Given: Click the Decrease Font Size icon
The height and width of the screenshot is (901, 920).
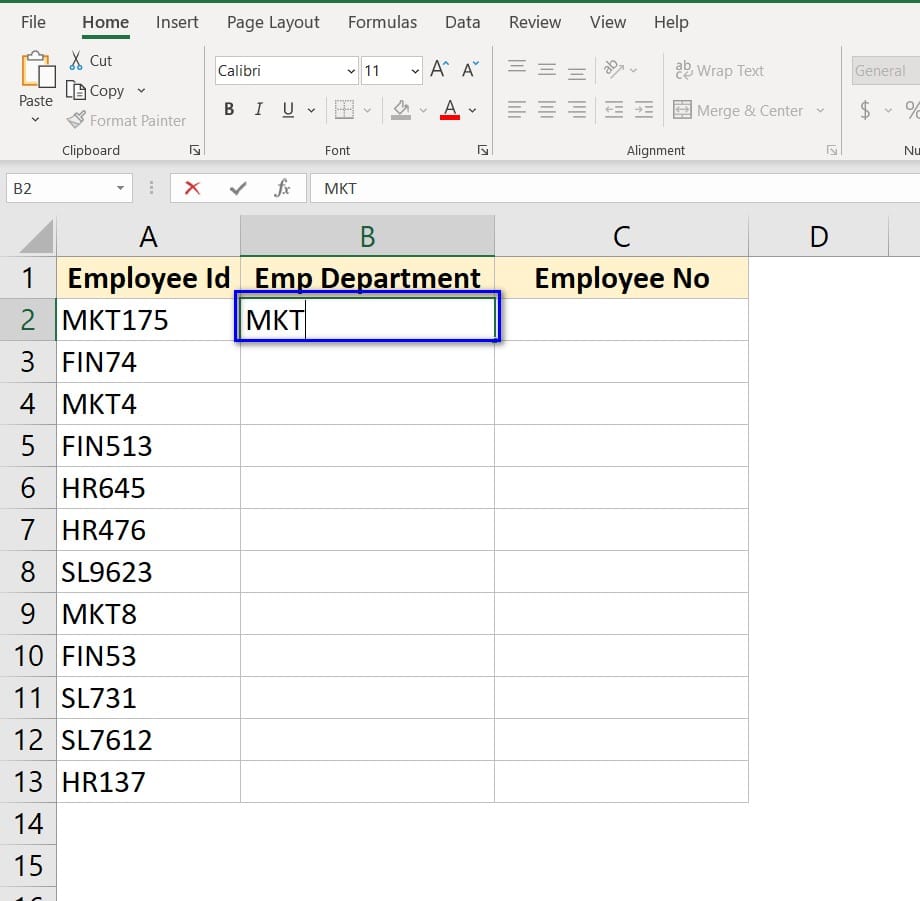Looking at the screenshot, I should (x=471, y=70).
